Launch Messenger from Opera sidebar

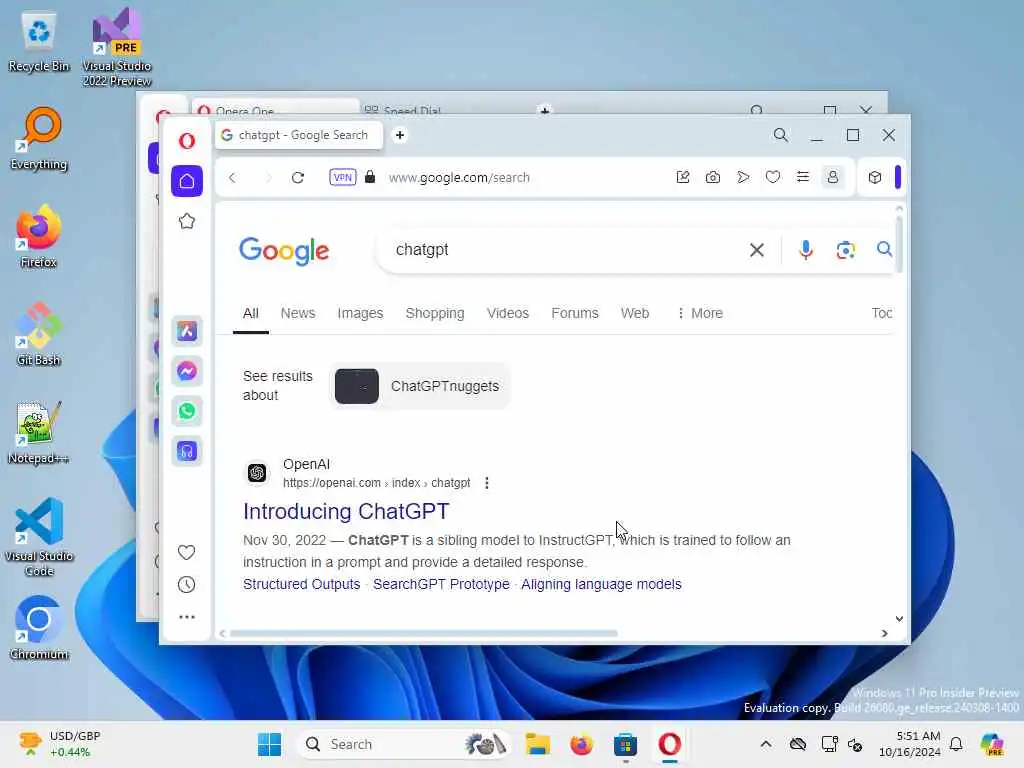(187, 371)
